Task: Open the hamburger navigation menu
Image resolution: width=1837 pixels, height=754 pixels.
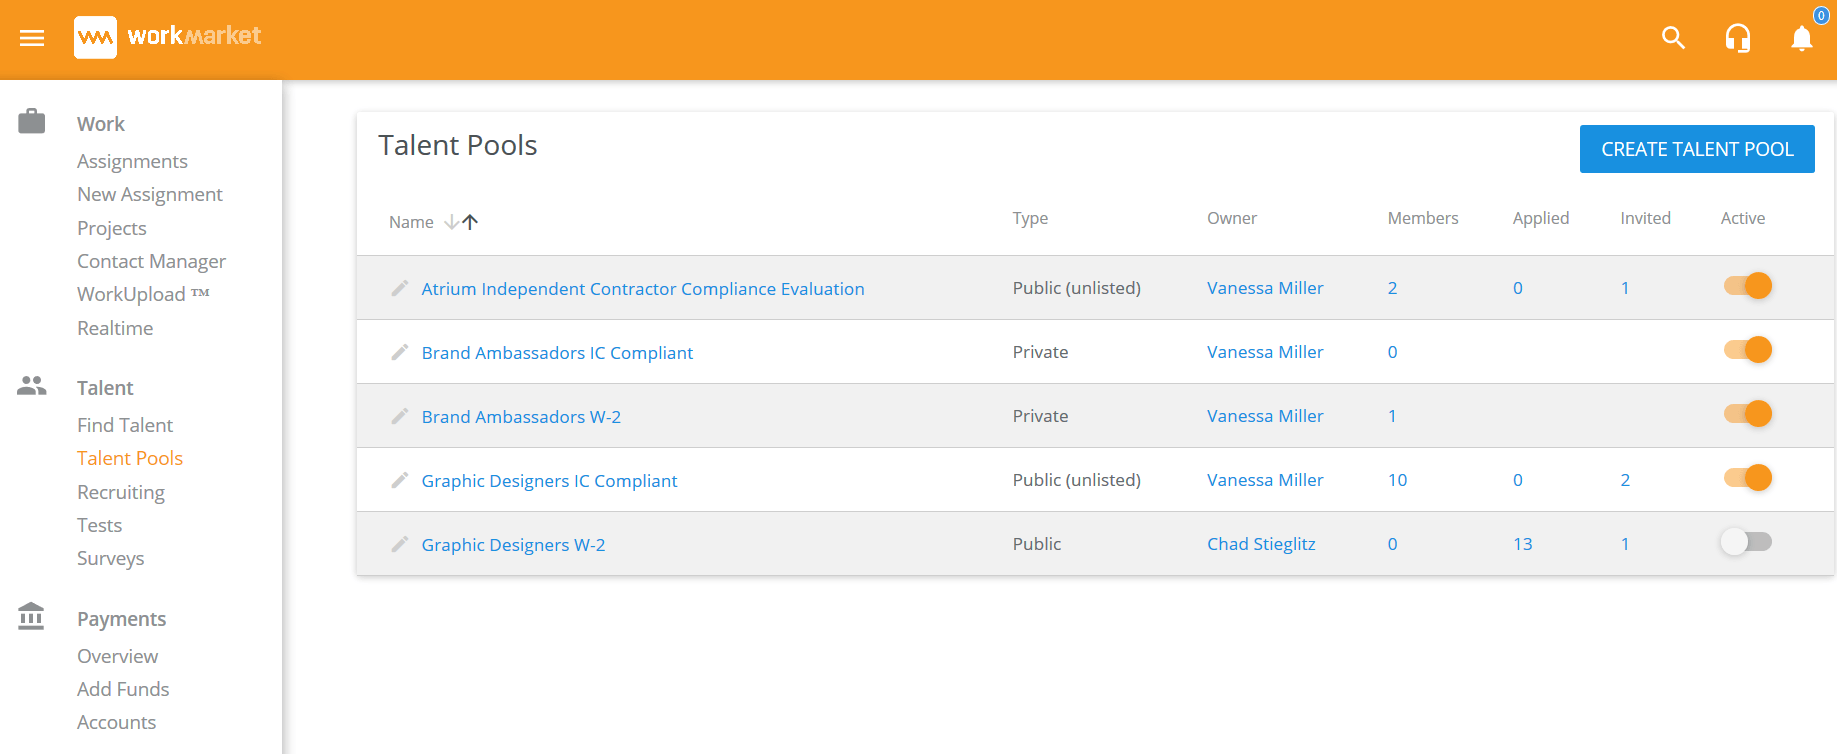Action: 32,38
